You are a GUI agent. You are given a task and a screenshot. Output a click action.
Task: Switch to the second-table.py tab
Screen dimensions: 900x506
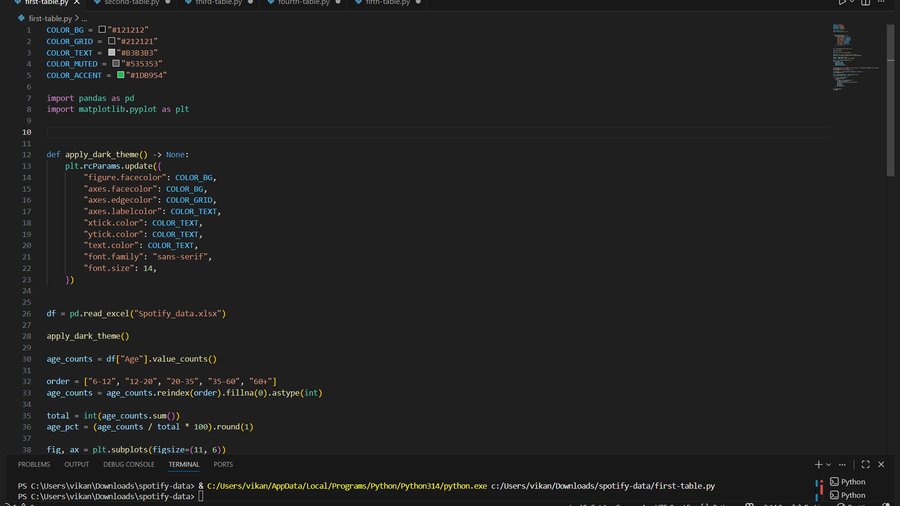(130, 3)
